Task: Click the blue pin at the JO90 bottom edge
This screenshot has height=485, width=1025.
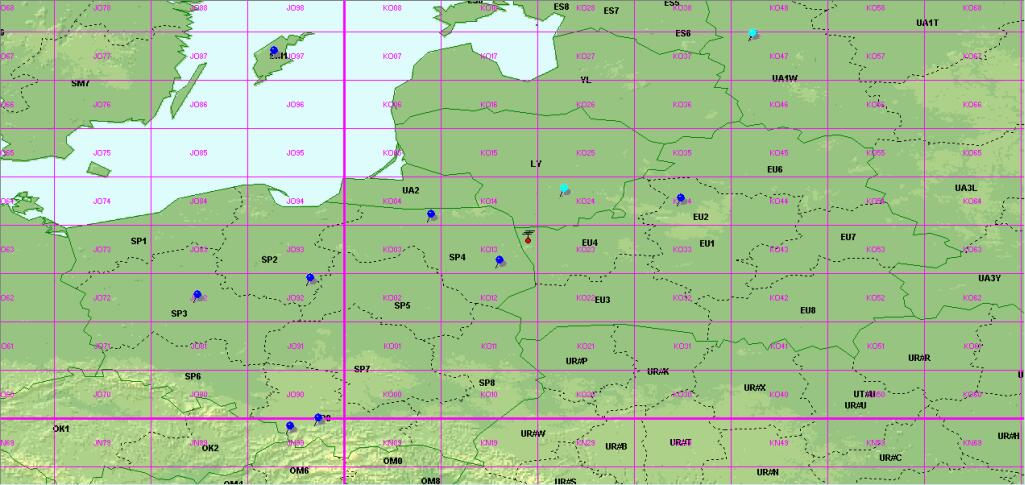Action: (318, 418)
